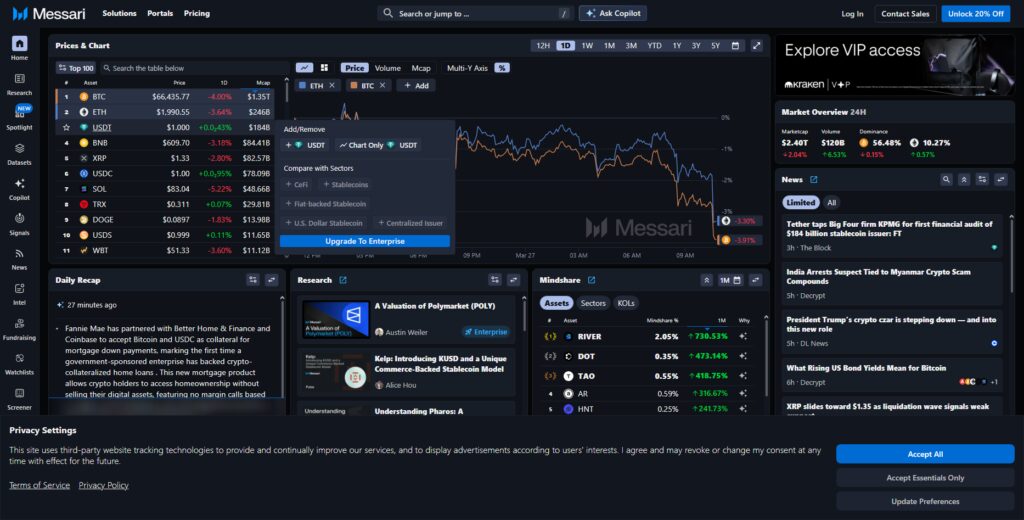
Task: Click Add to add chart asset
Action: [x=416, y=86]
